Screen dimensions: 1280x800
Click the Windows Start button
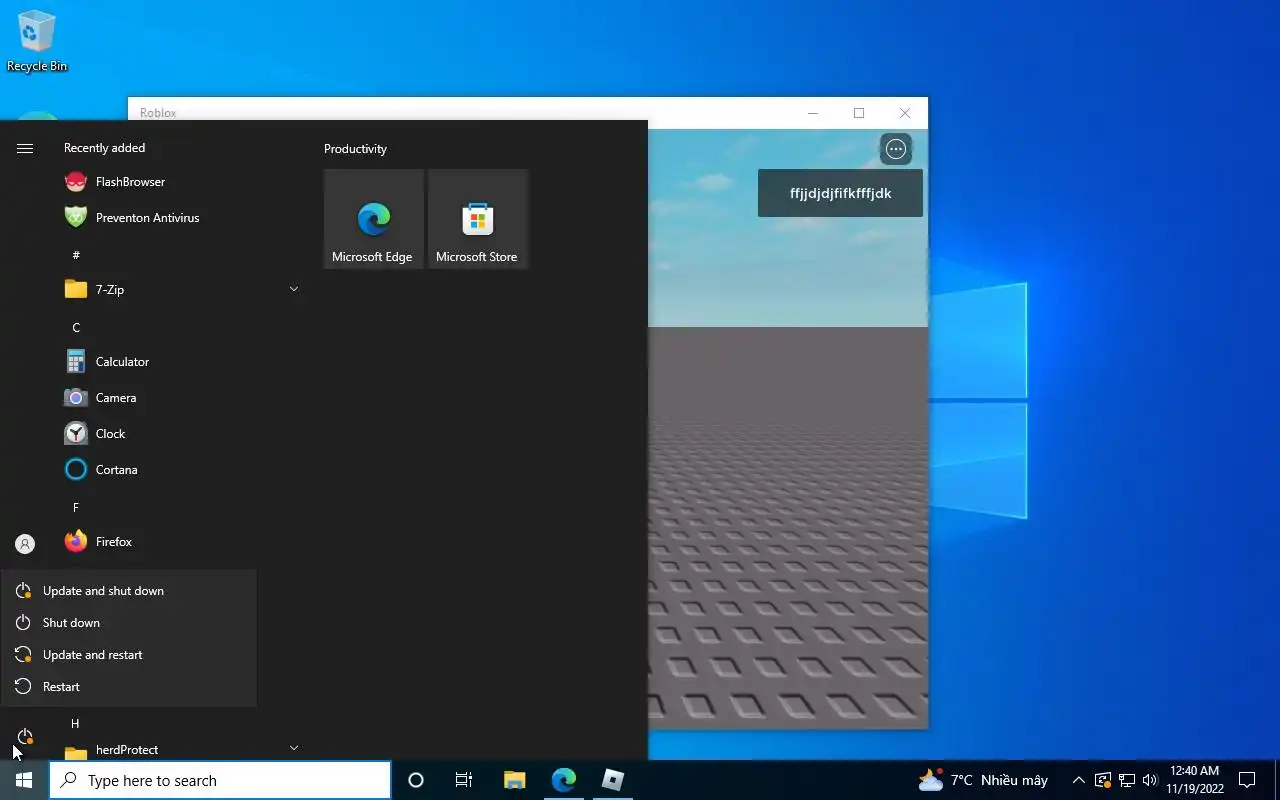[24, 780]
